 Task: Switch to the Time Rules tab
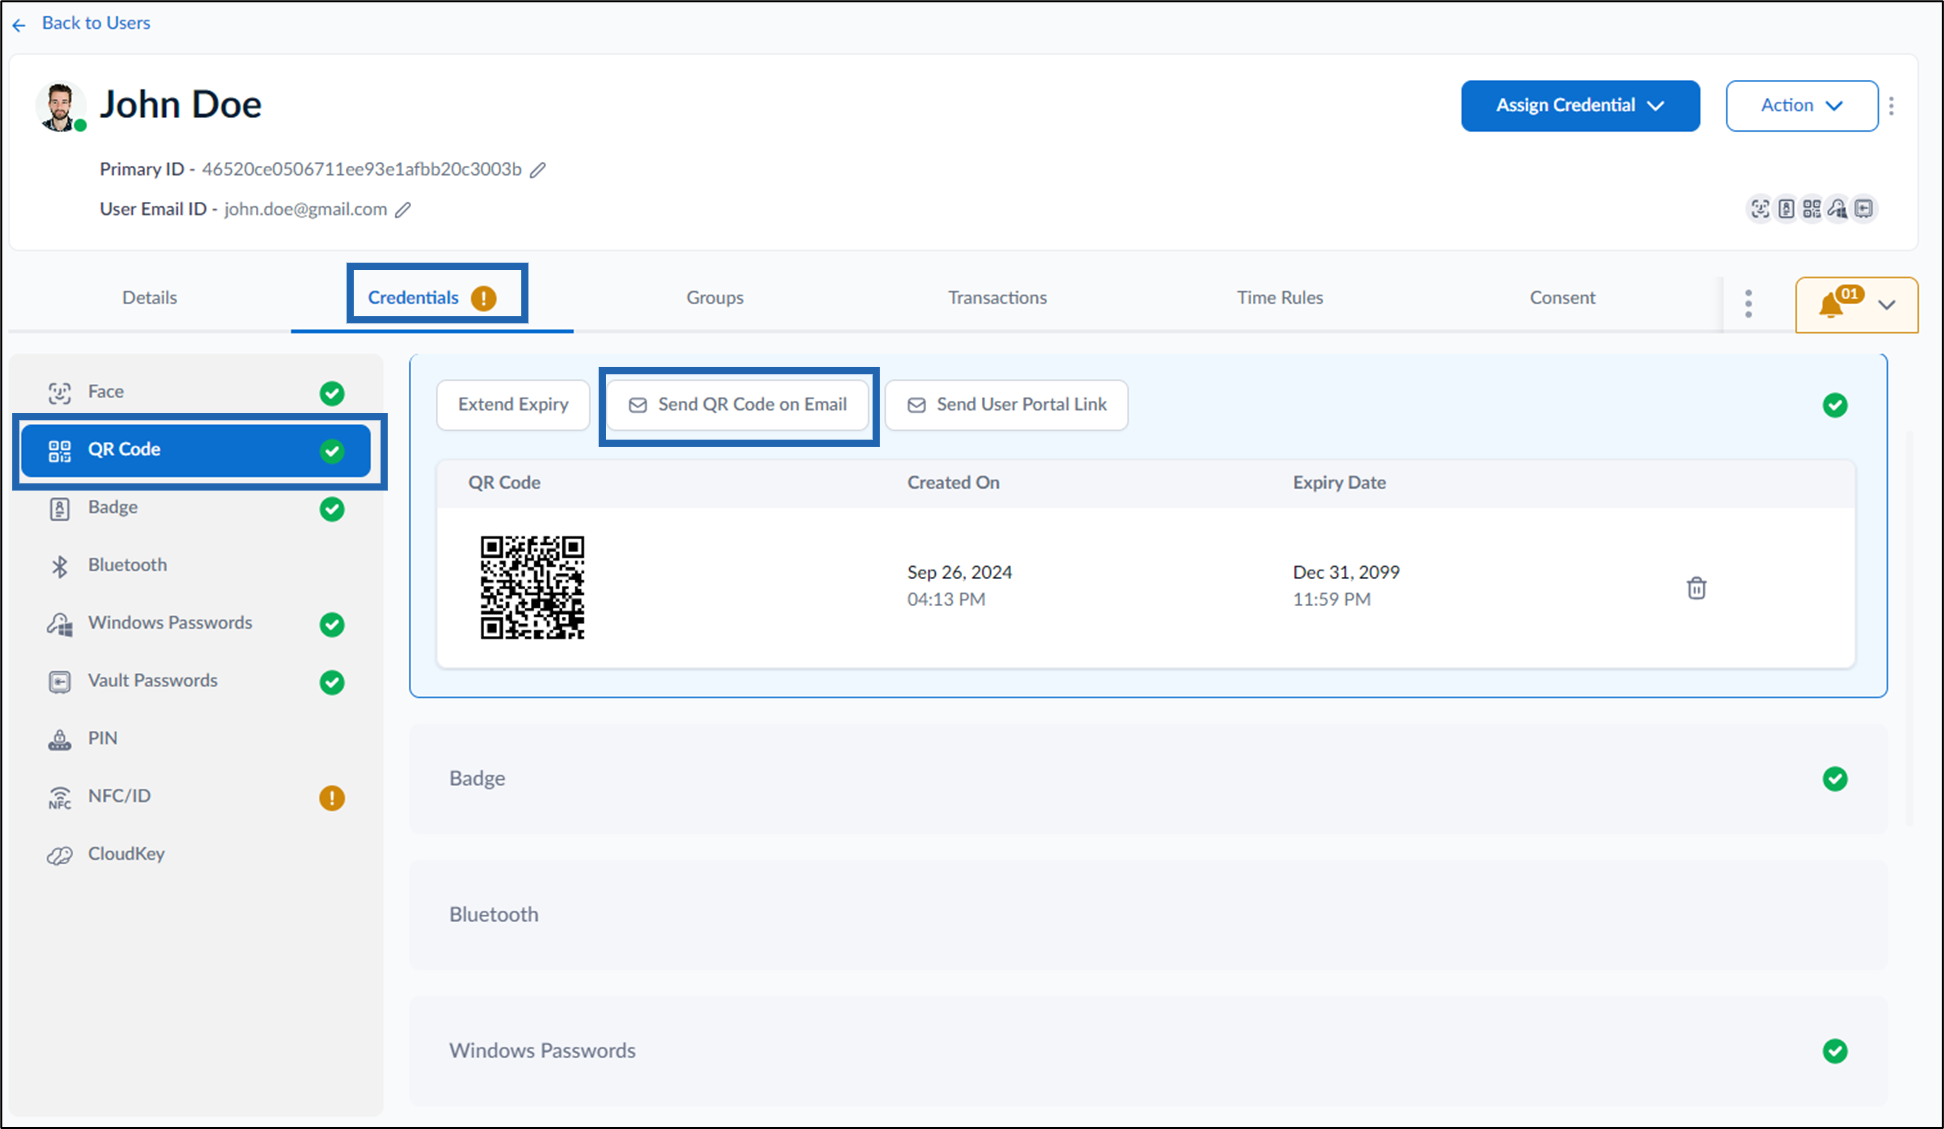point(1279,297)
